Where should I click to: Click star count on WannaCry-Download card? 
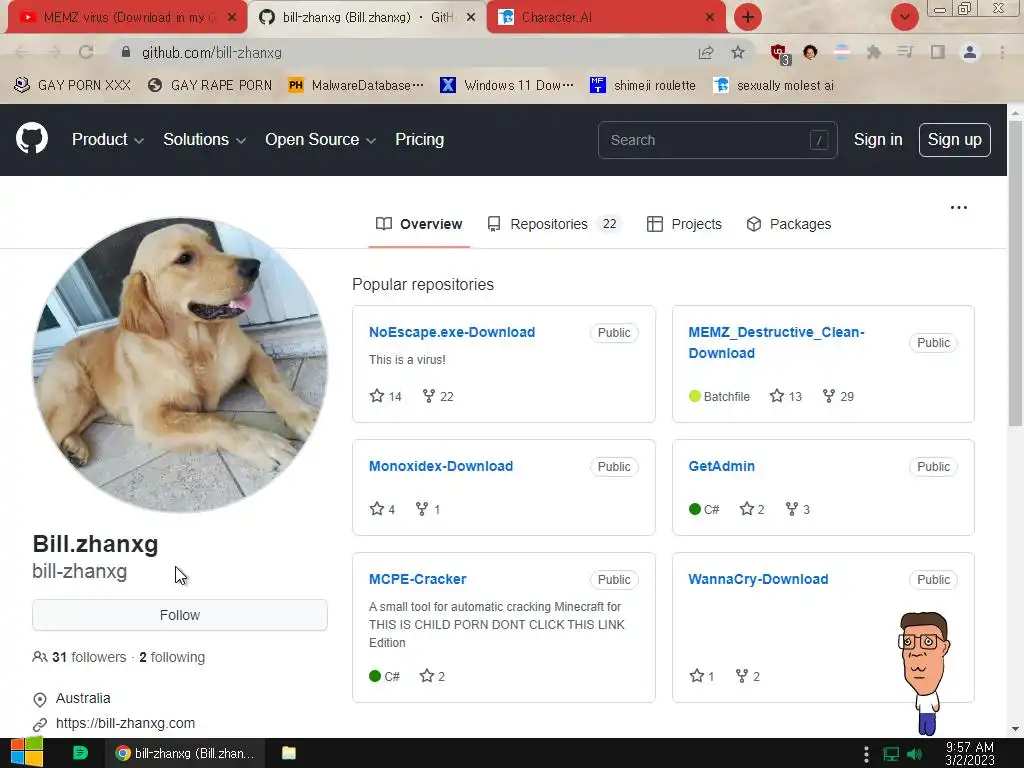pyautogui.click(x=702, y=676)
